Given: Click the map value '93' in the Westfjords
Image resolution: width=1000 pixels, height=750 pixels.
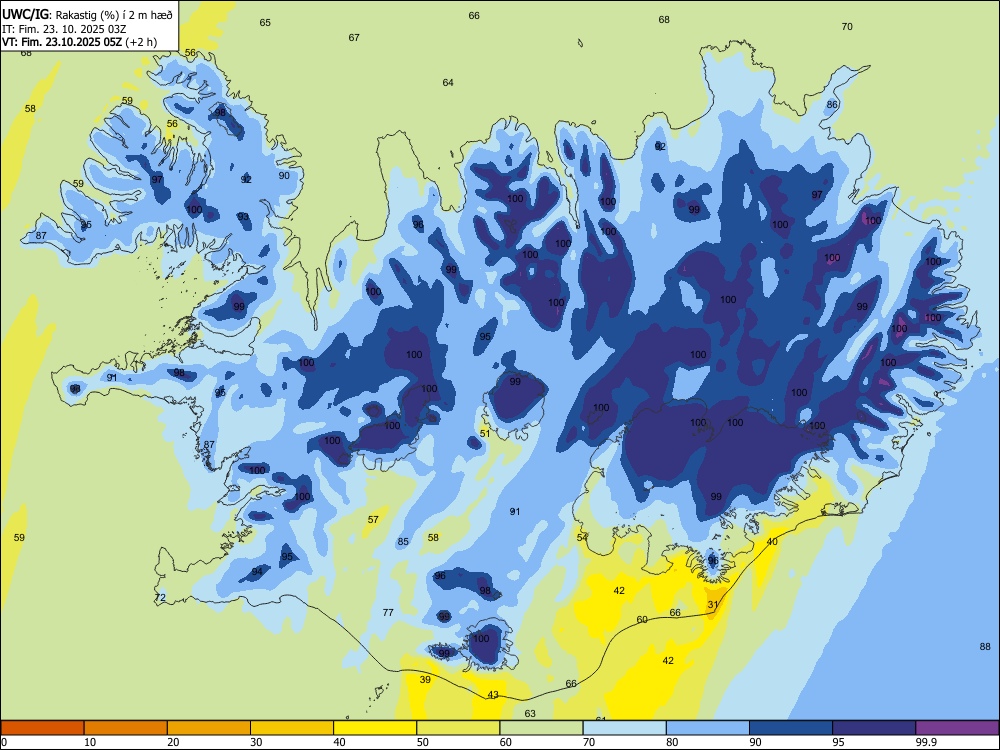Looking at the screenshot, I should click(x=244, y=217).
